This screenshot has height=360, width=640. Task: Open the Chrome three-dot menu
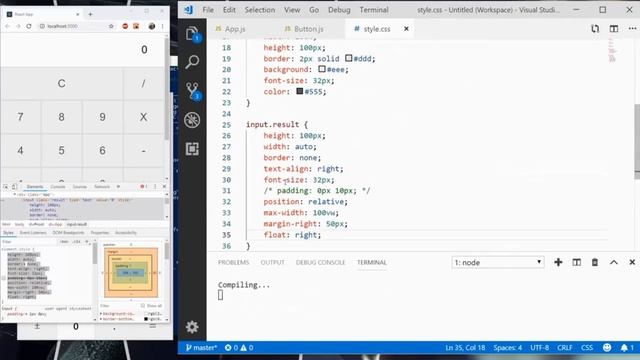click(x=162, y=26)
